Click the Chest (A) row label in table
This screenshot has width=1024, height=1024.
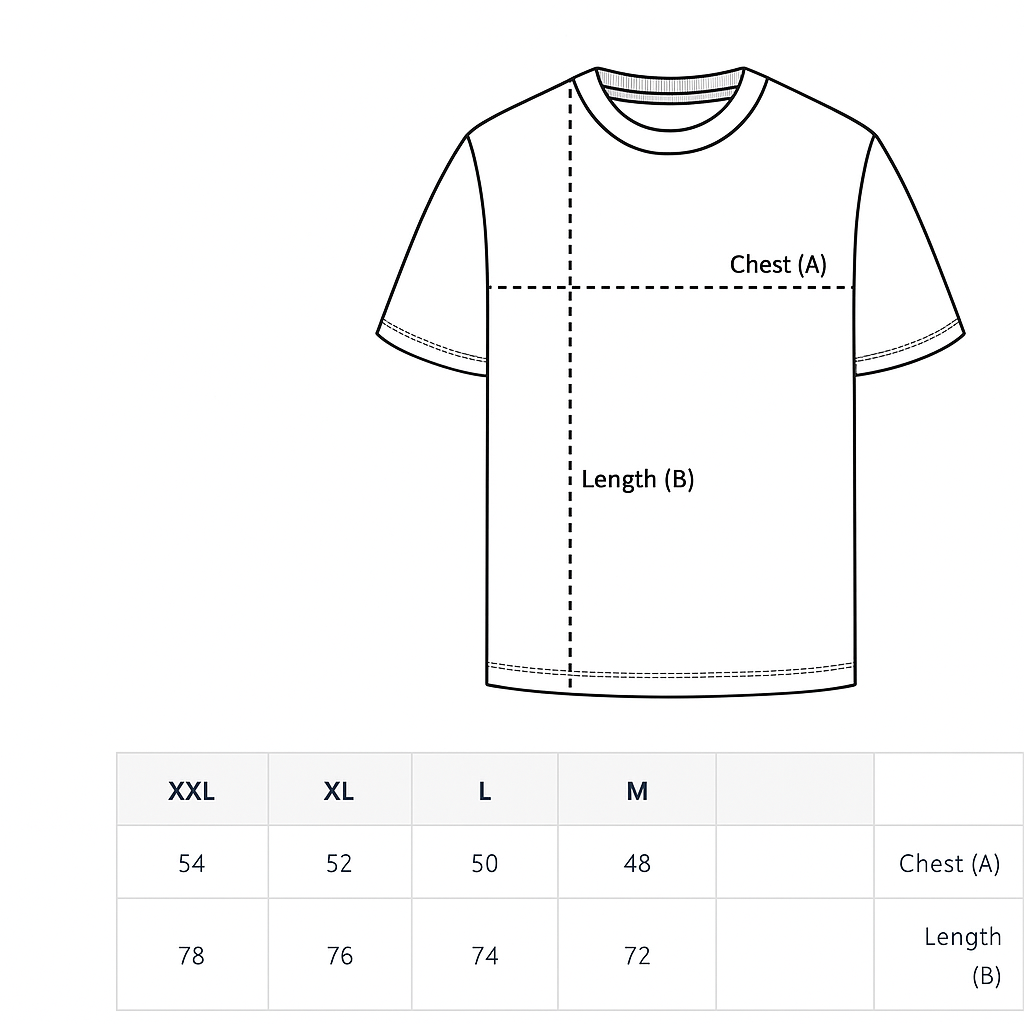(x=949, y=863)
